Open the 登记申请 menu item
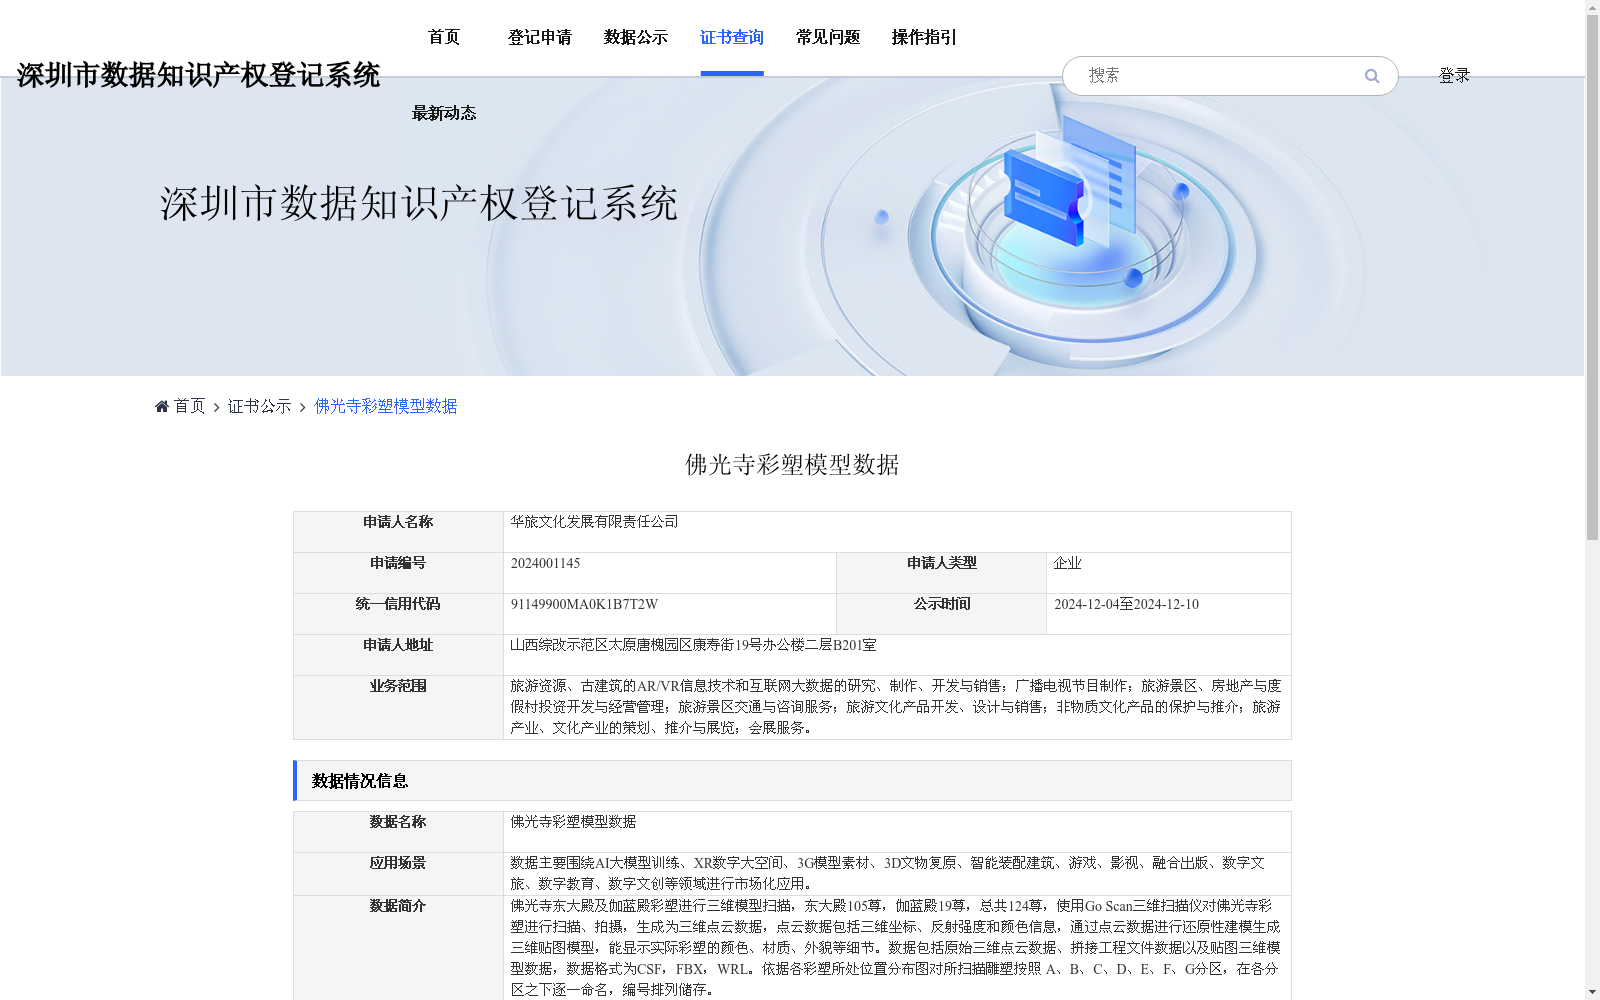This screenshot has width=1600, height=1000. point(540,37)
